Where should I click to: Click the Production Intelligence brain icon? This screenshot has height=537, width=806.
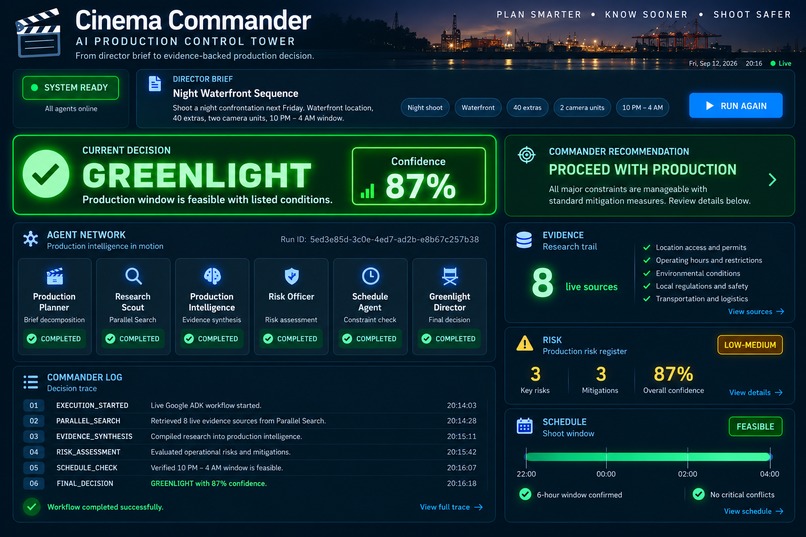(x=212, y=276)
